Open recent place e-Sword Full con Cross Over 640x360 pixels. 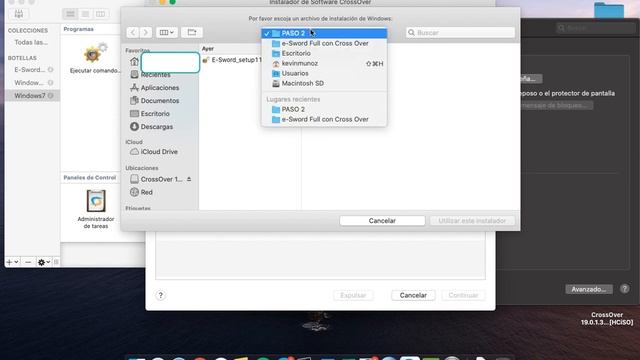pyautogui.click(x=324, y=119)
